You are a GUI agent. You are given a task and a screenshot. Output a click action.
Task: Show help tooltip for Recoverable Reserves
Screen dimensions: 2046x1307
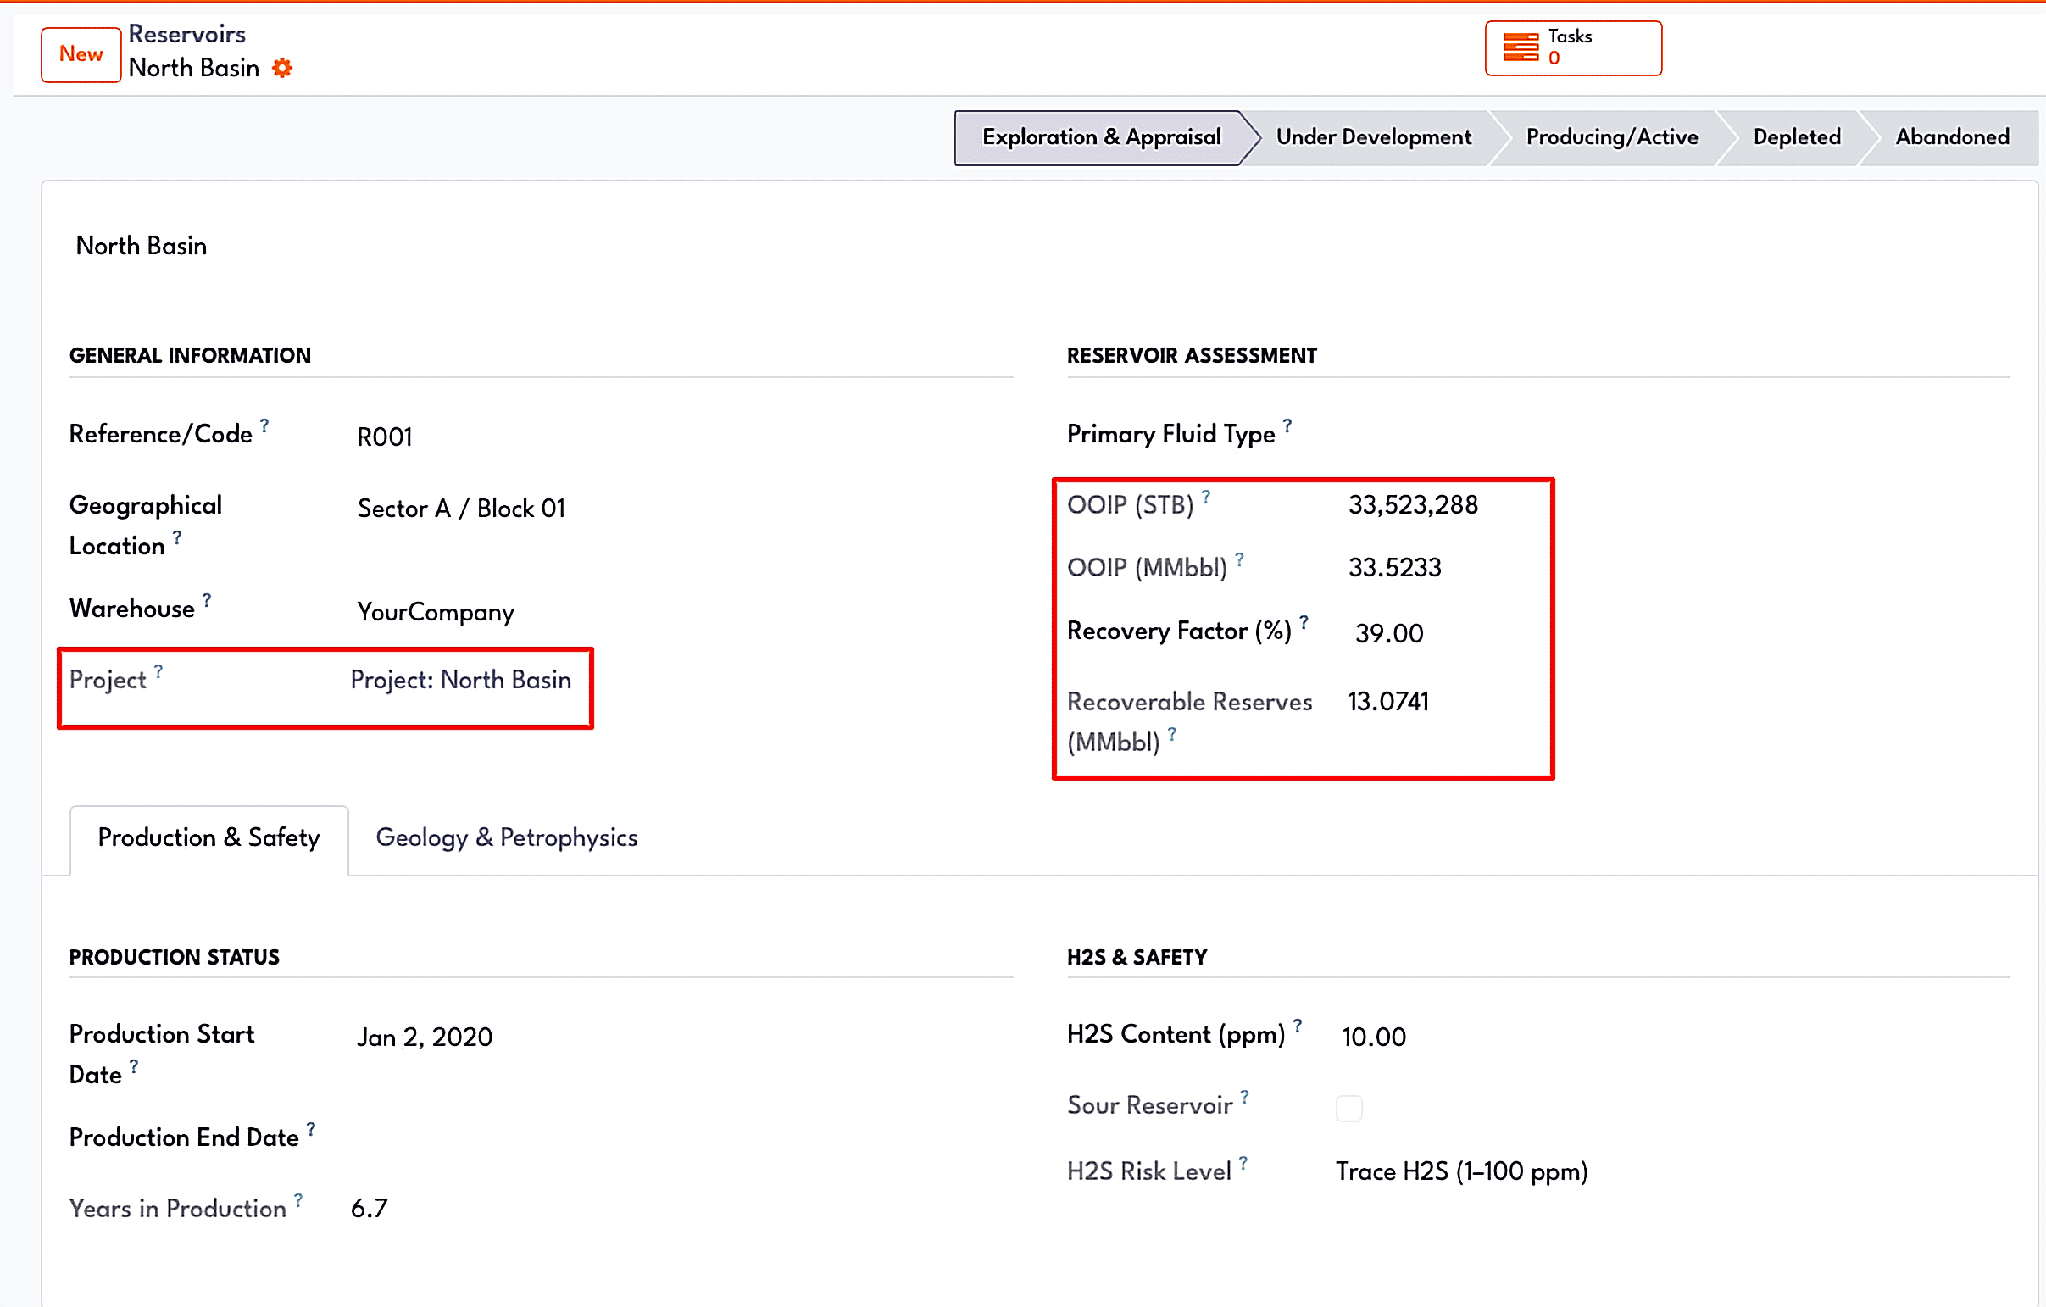[x=1172, y=735]
